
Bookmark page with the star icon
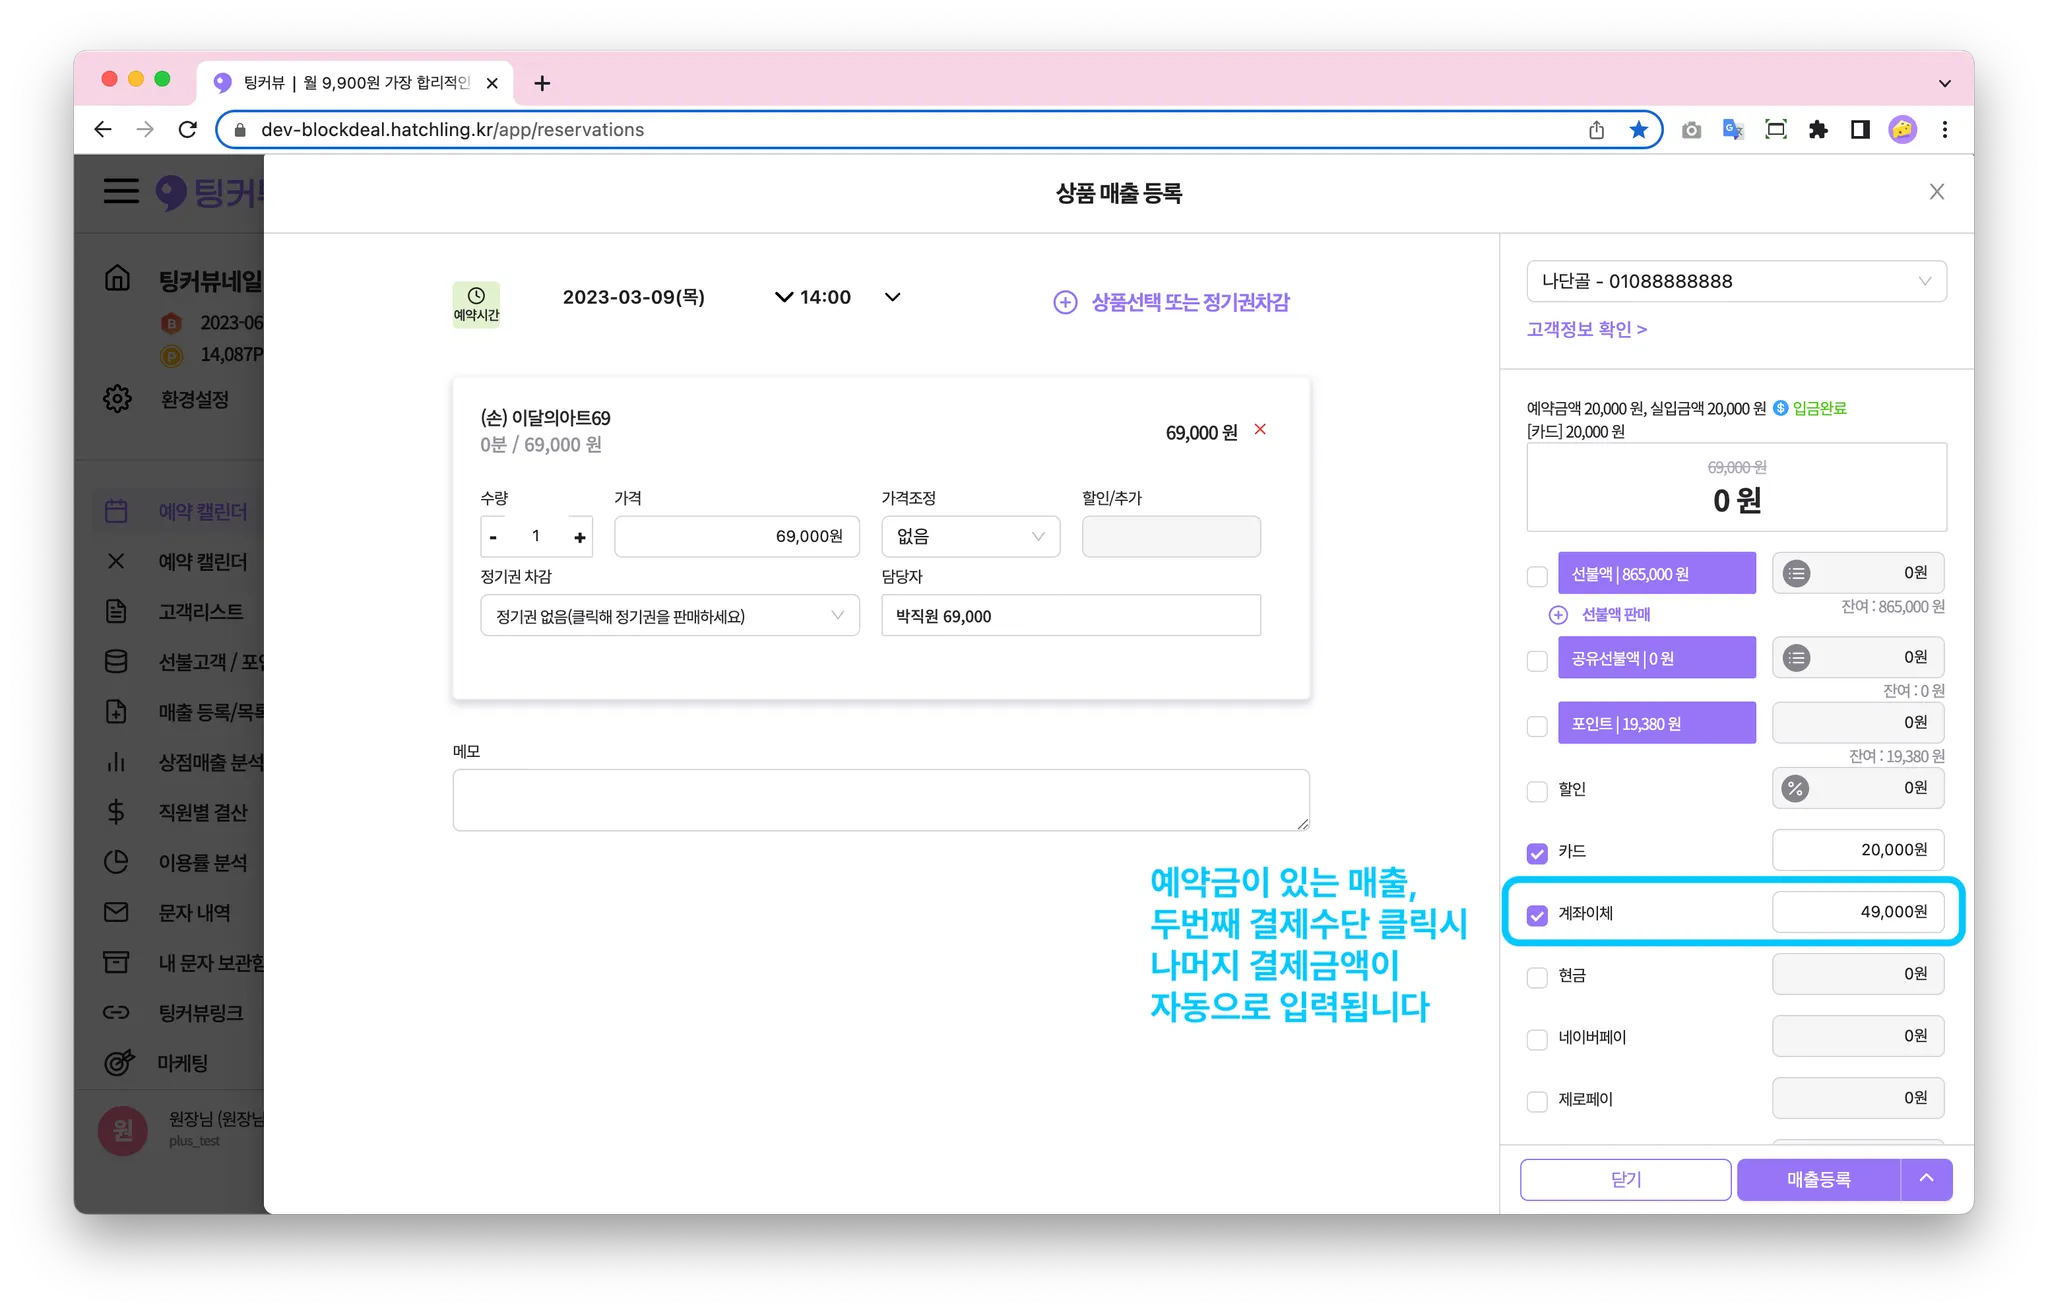(1638, 130)
